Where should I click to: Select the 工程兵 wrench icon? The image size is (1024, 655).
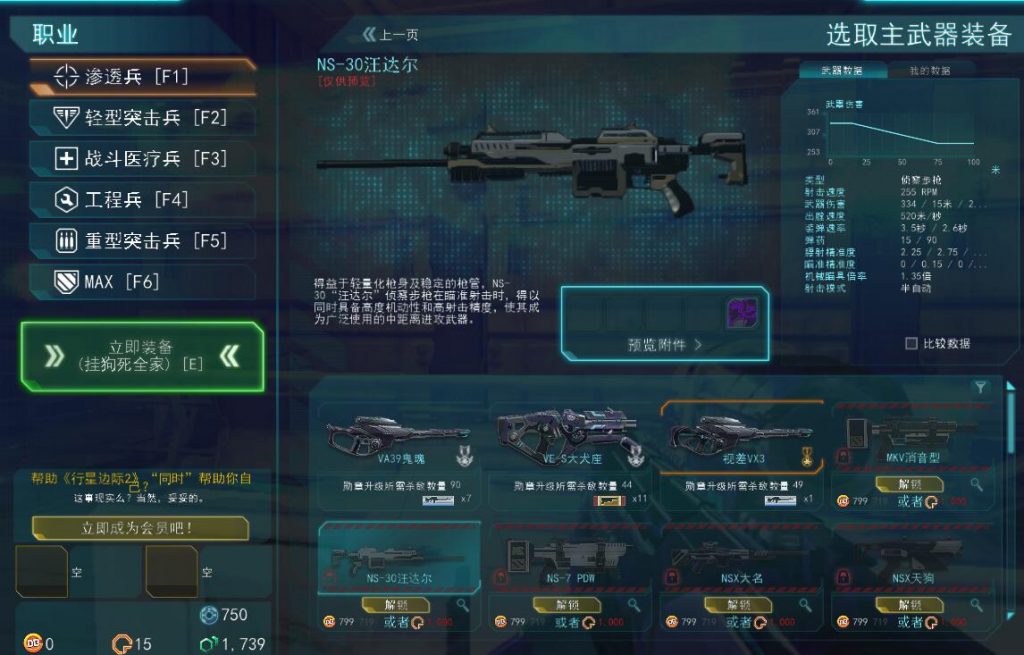click(x=66, y=200)
